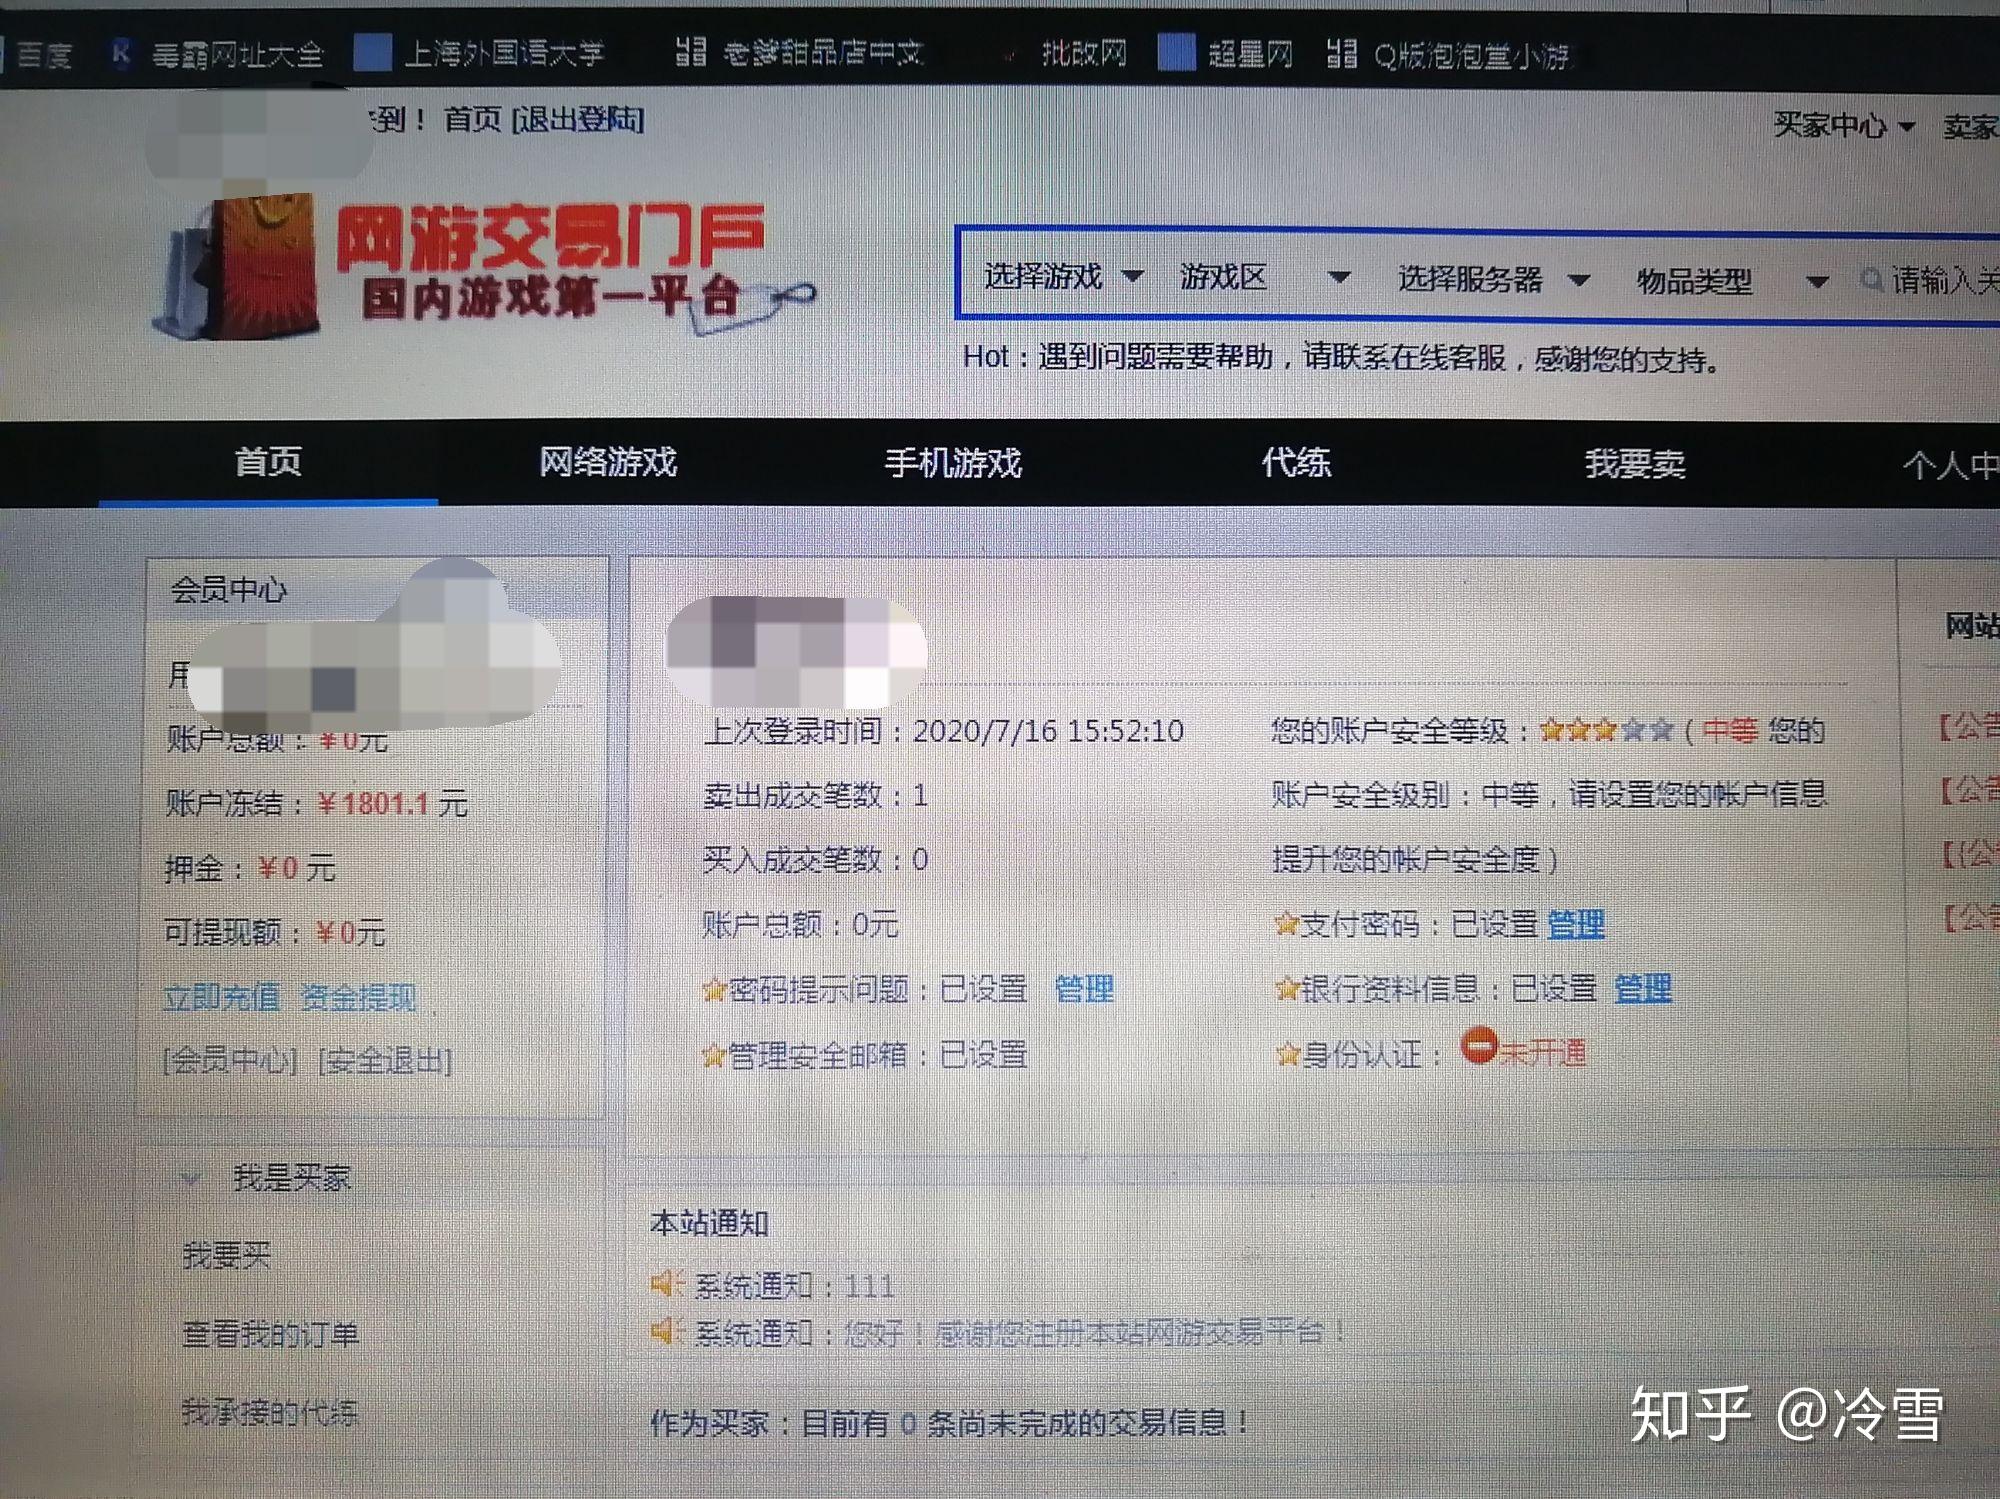Open 查看我的订单 in sidebar
The width and height of the screenshot is (2000, 1499).
coord(270,1333)
